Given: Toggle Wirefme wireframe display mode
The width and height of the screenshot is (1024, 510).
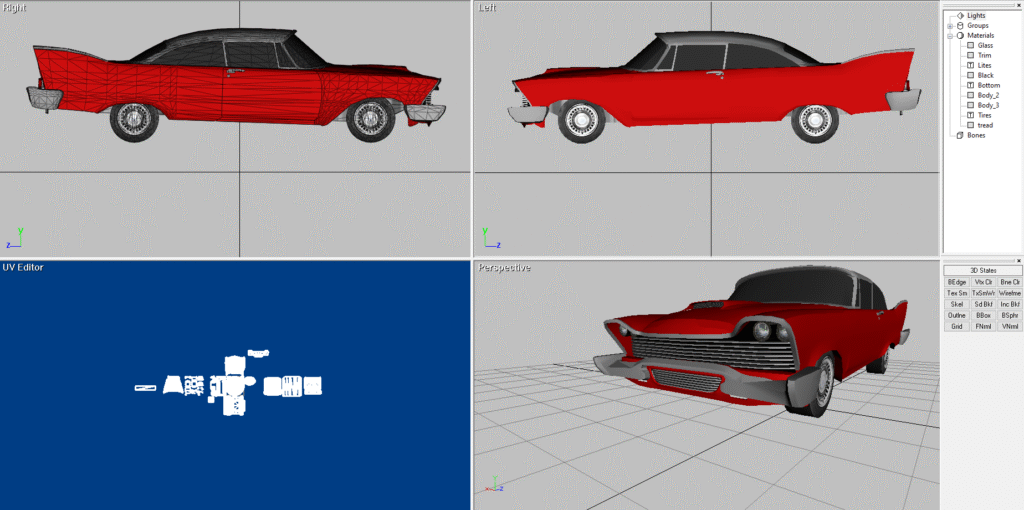Looking at the screenshot, I should point(1010,293).
